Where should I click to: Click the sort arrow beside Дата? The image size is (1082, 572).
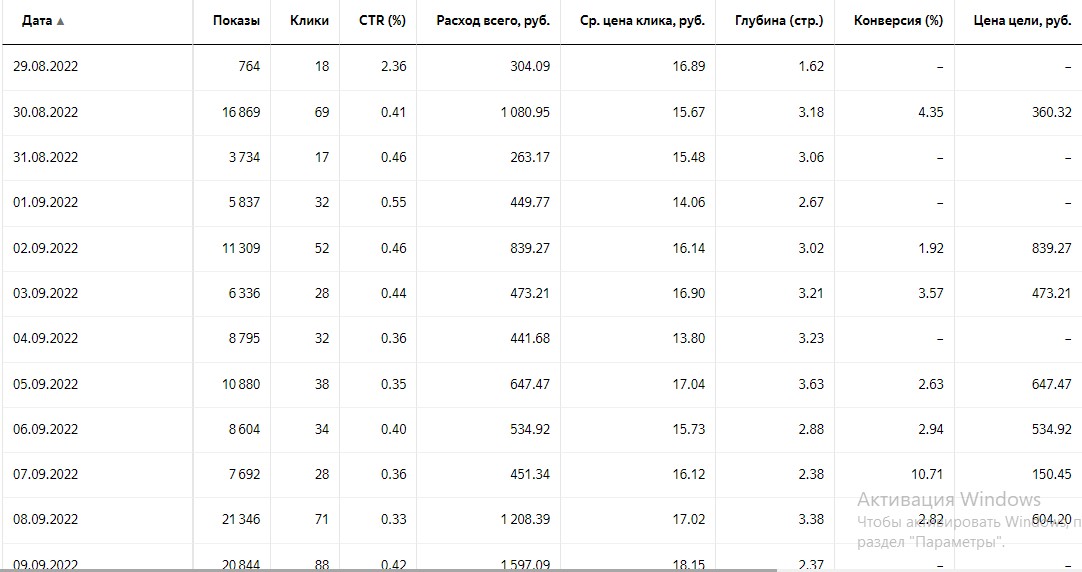(x=61, y=21)
